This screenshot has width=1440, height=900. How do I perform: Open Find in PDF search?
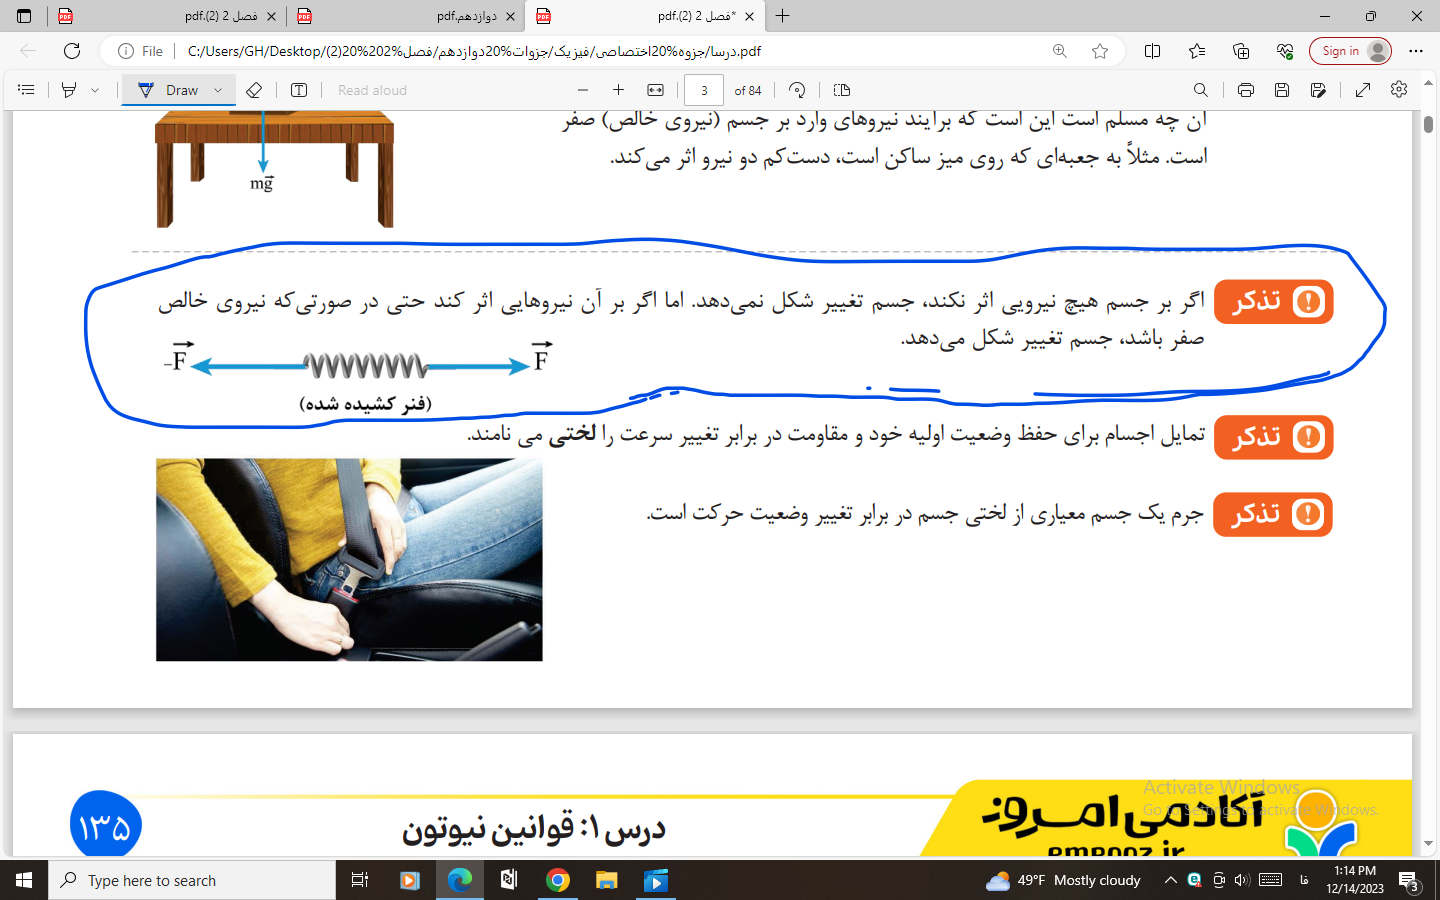pyautogui.click(x=1201, y=90)
